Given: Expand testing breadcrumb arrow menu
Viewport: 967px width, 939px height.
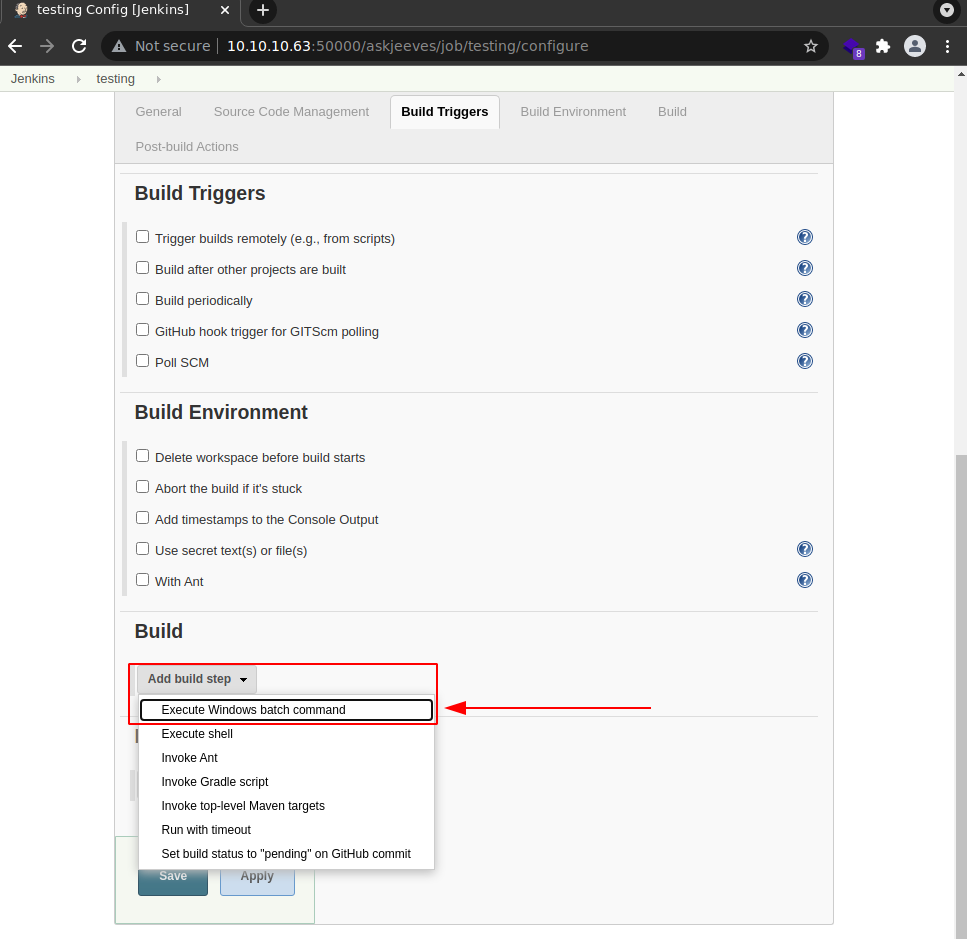Looking at the screenshot, I should (158, 79).
